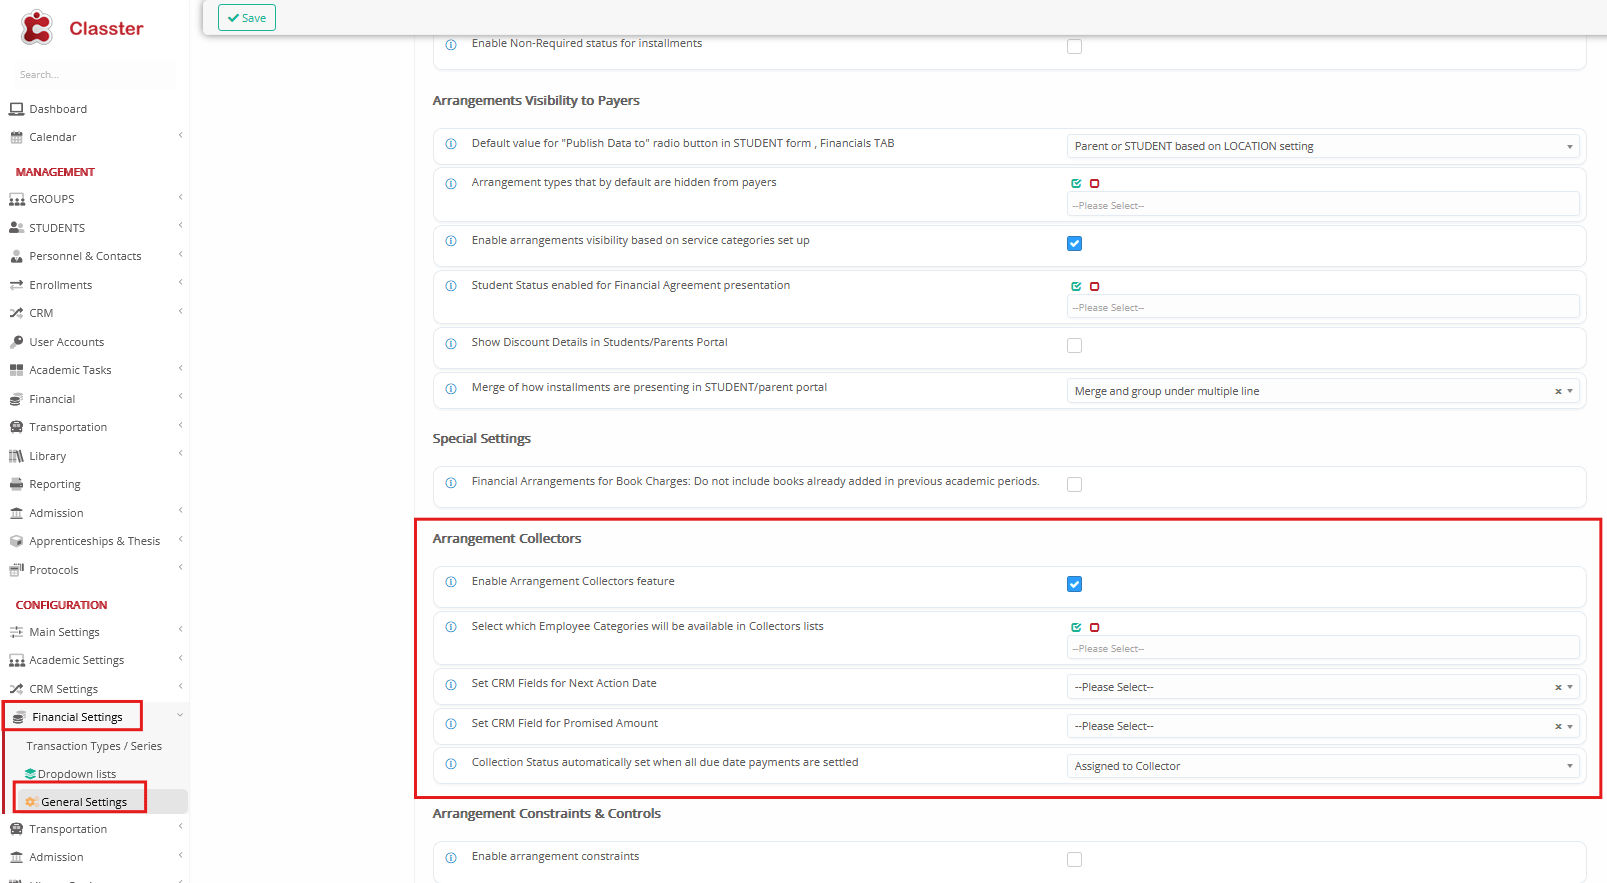
Task: Clear the Set CRM Field for Promised Amount selection
Action: click(x=1558, y=727)
